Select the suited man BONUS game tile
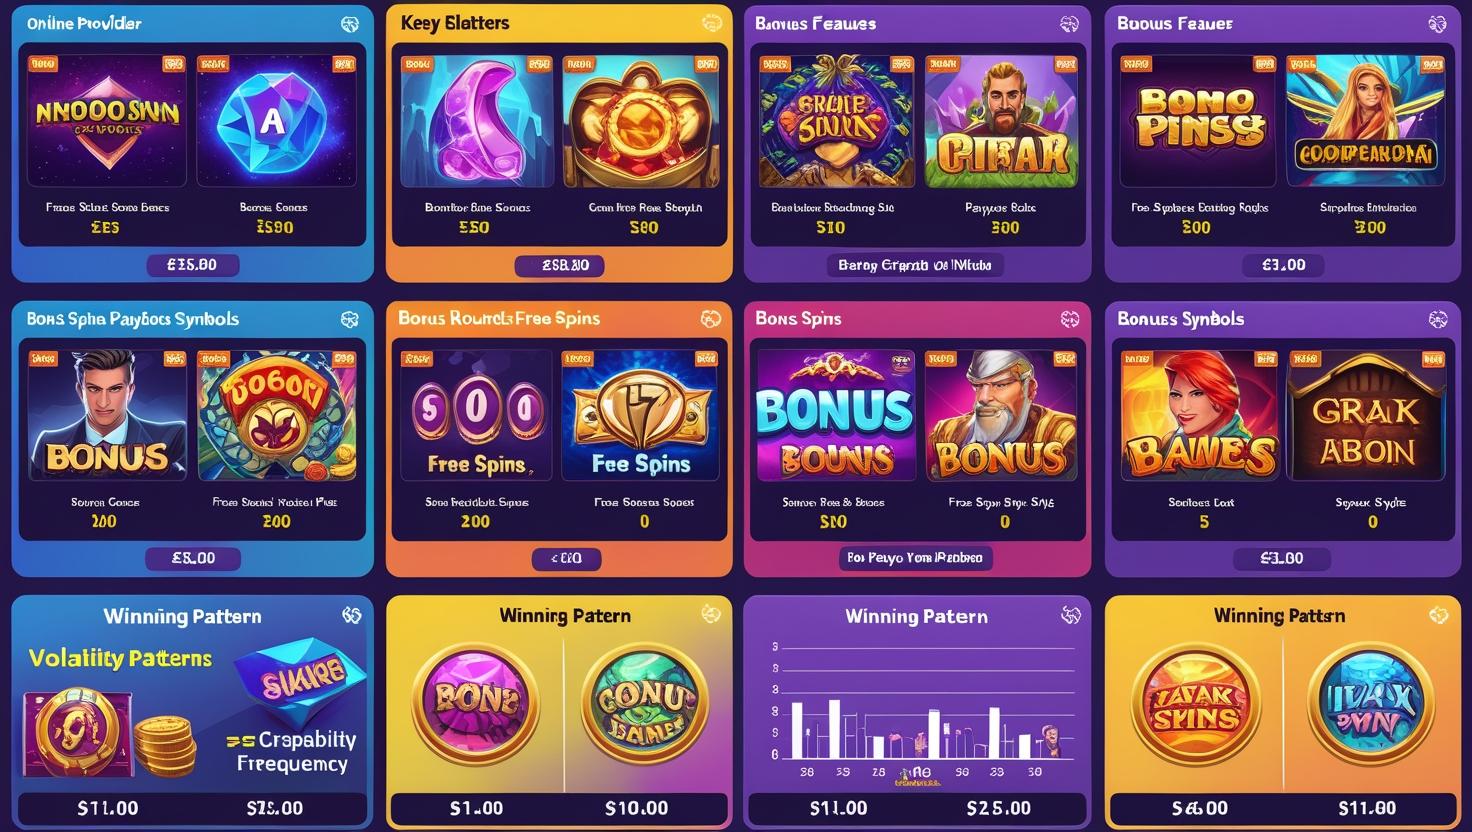 [x=106, y=416]
